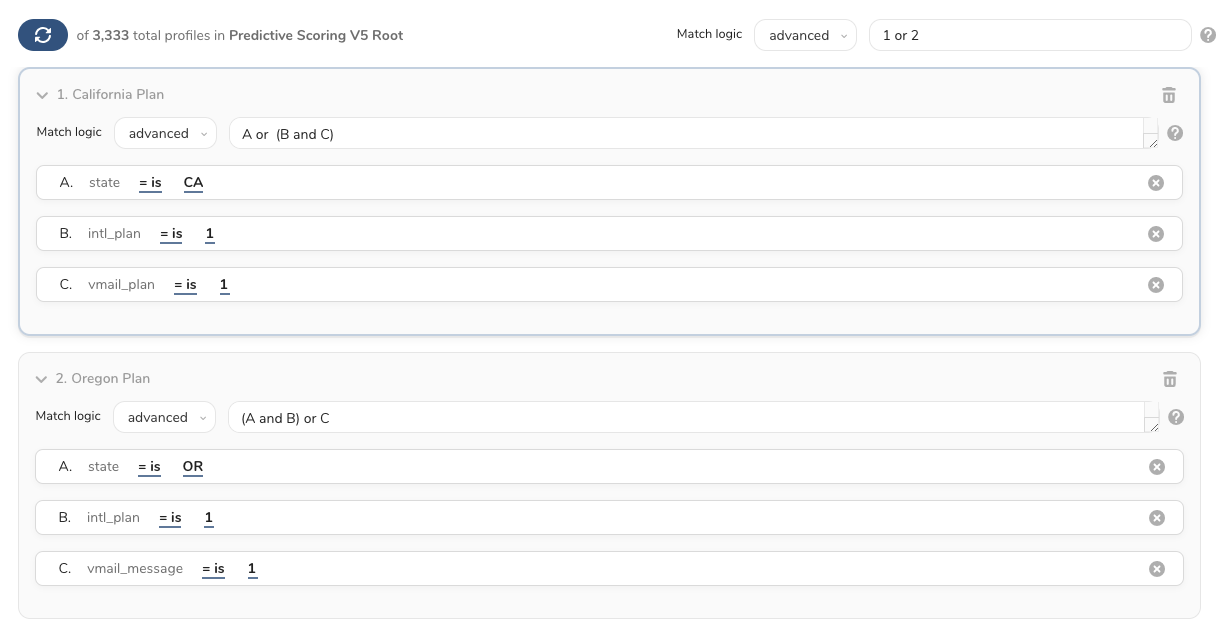
Task: Click the refresh profile count button
Action: point(43,35)
